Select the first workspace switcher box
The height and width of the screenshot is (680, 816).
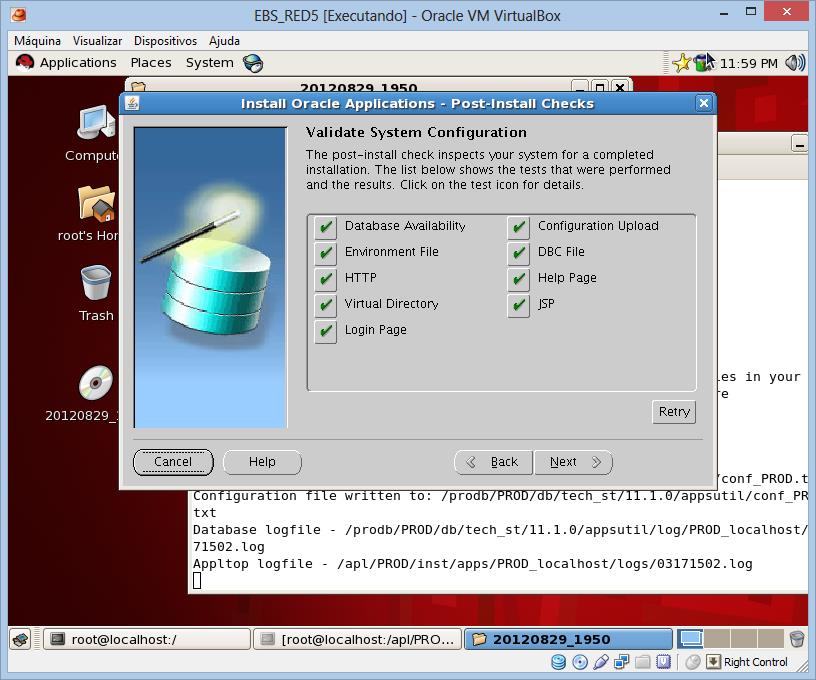[691, 639]
